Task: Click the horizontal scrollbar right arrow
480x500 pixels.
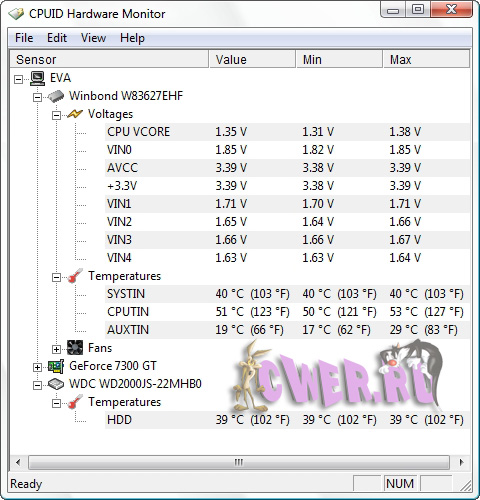Action: pos(461,462)
